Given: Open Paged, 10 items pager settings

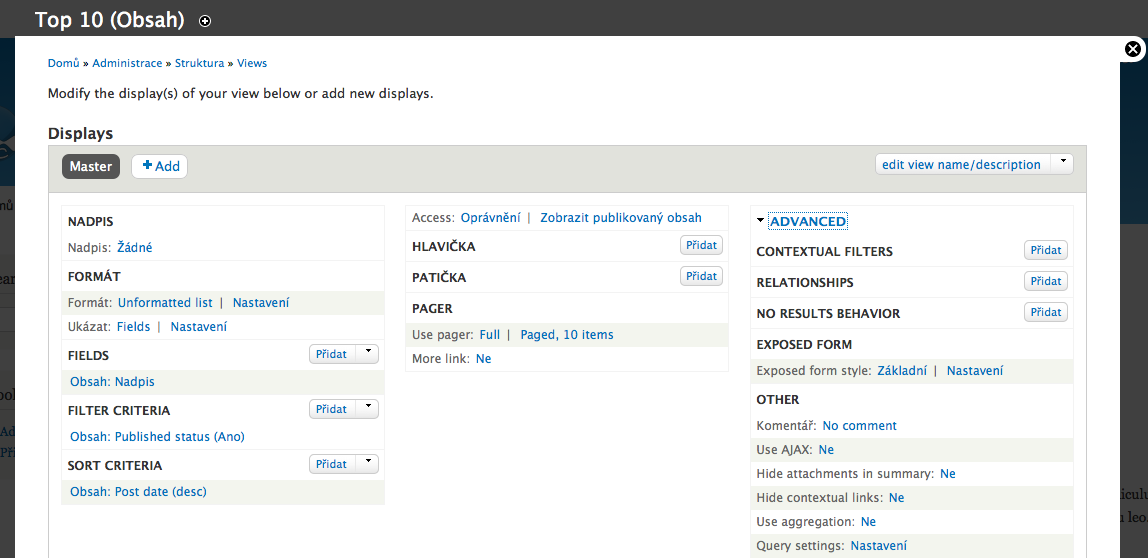Looking at the screenshot, I should click(x=567, y=335).
